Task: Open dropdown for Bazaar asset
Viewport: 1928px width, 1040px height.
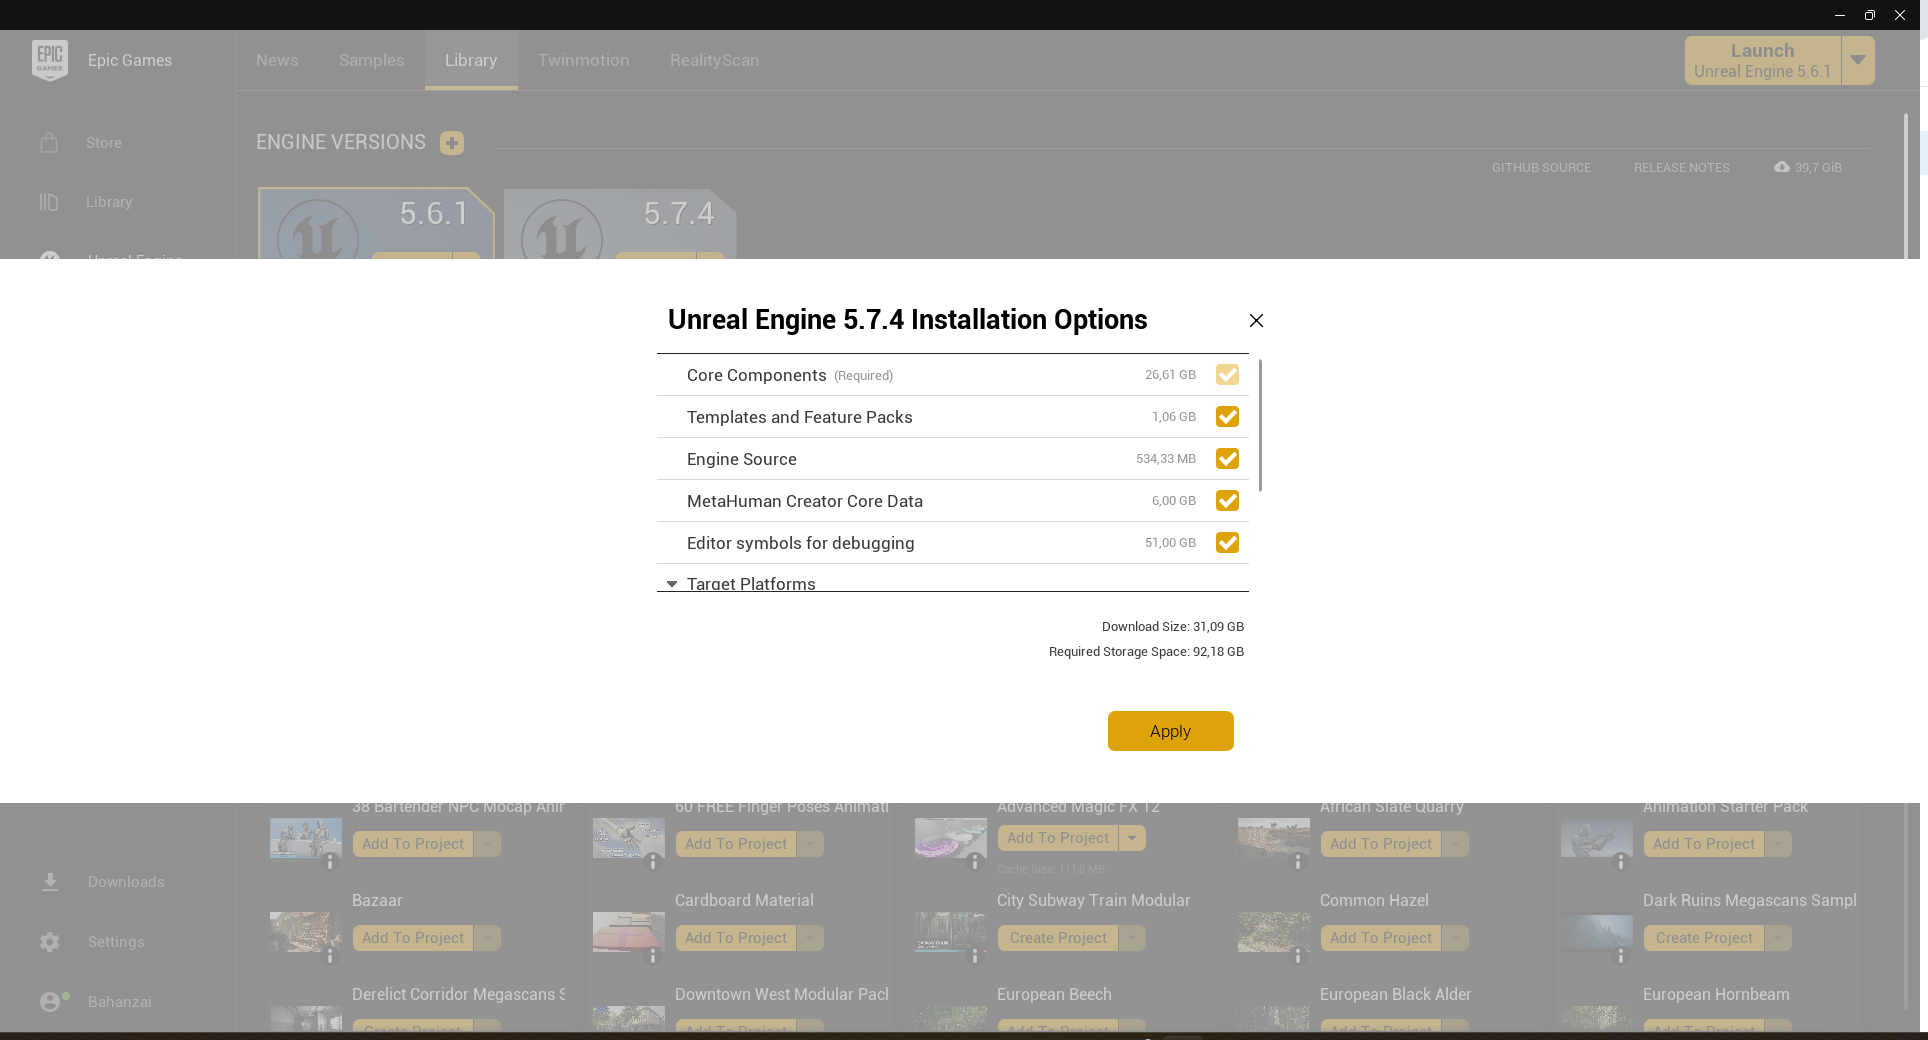Action: pyautogui.click(x=487, y=938)
